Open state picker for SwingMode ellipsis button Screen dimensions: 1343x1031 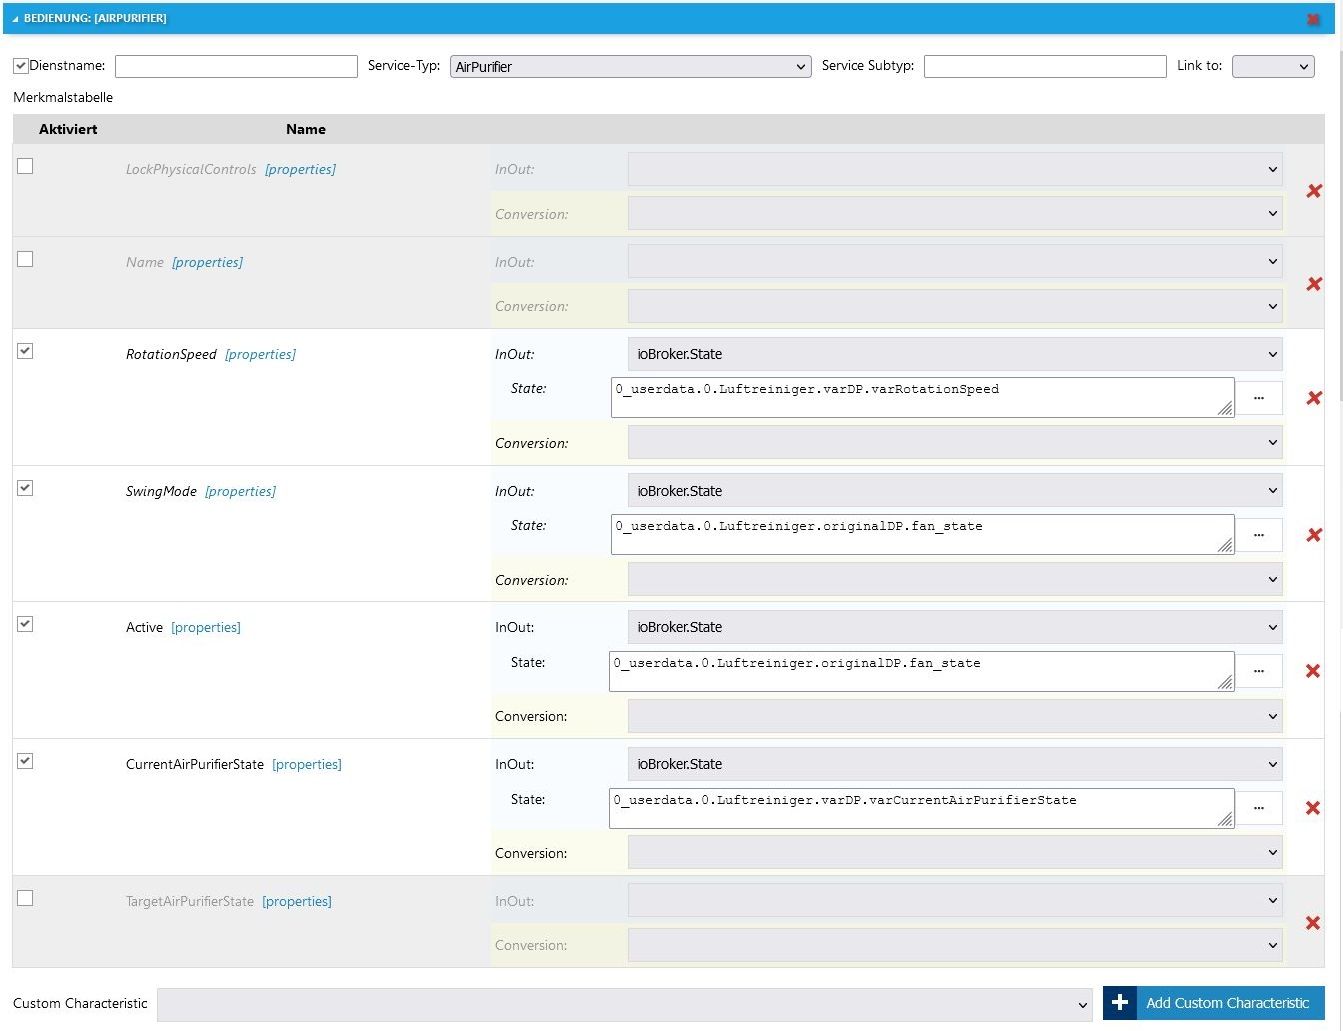pyautogui.click(x=1259, y=535)
